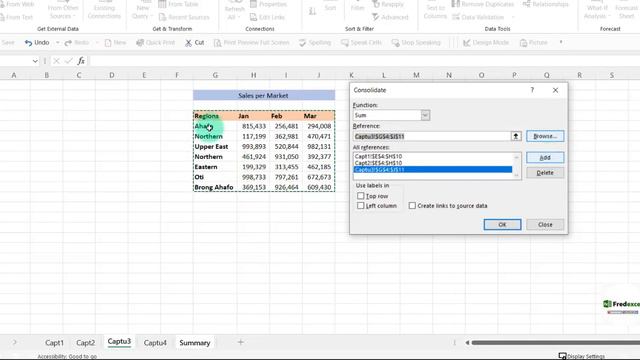Run the Spelling check tool

[315, 42]
